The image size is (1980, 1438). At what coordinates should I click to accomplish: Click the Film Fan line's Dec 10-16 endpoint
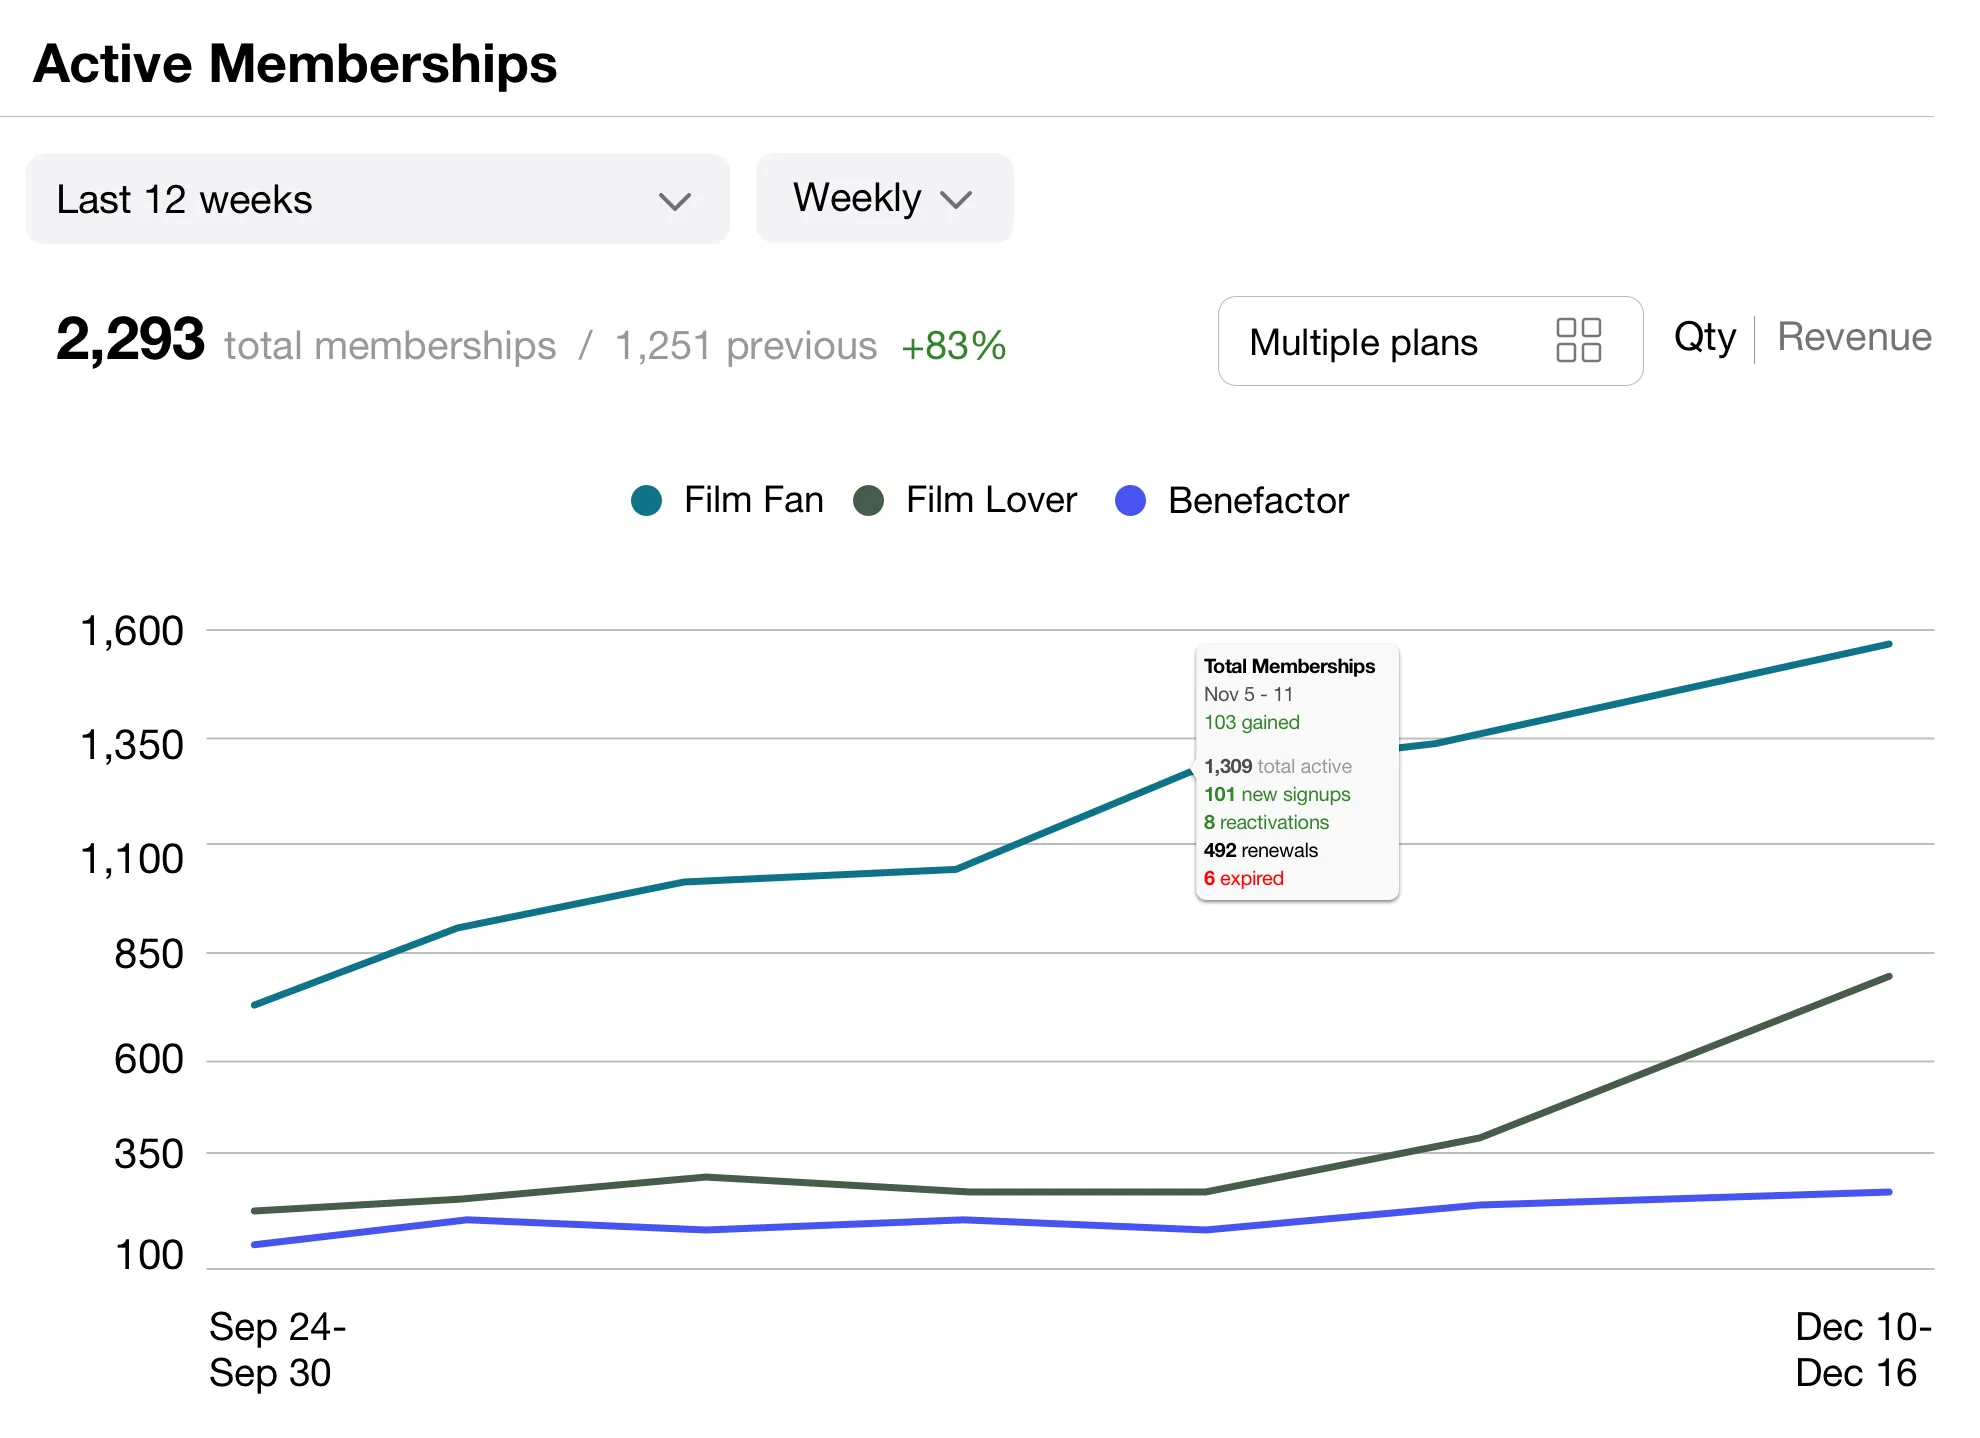(x=1888, y=644)
